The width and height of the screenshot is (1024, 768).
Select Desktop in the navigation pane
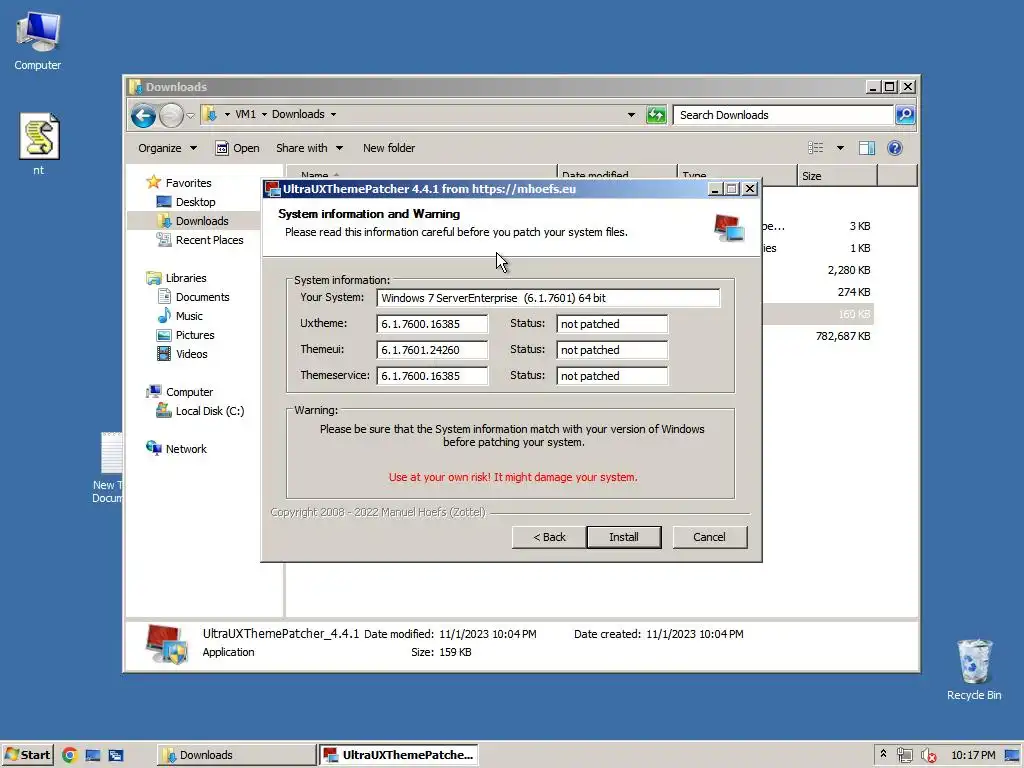point(195,202)
